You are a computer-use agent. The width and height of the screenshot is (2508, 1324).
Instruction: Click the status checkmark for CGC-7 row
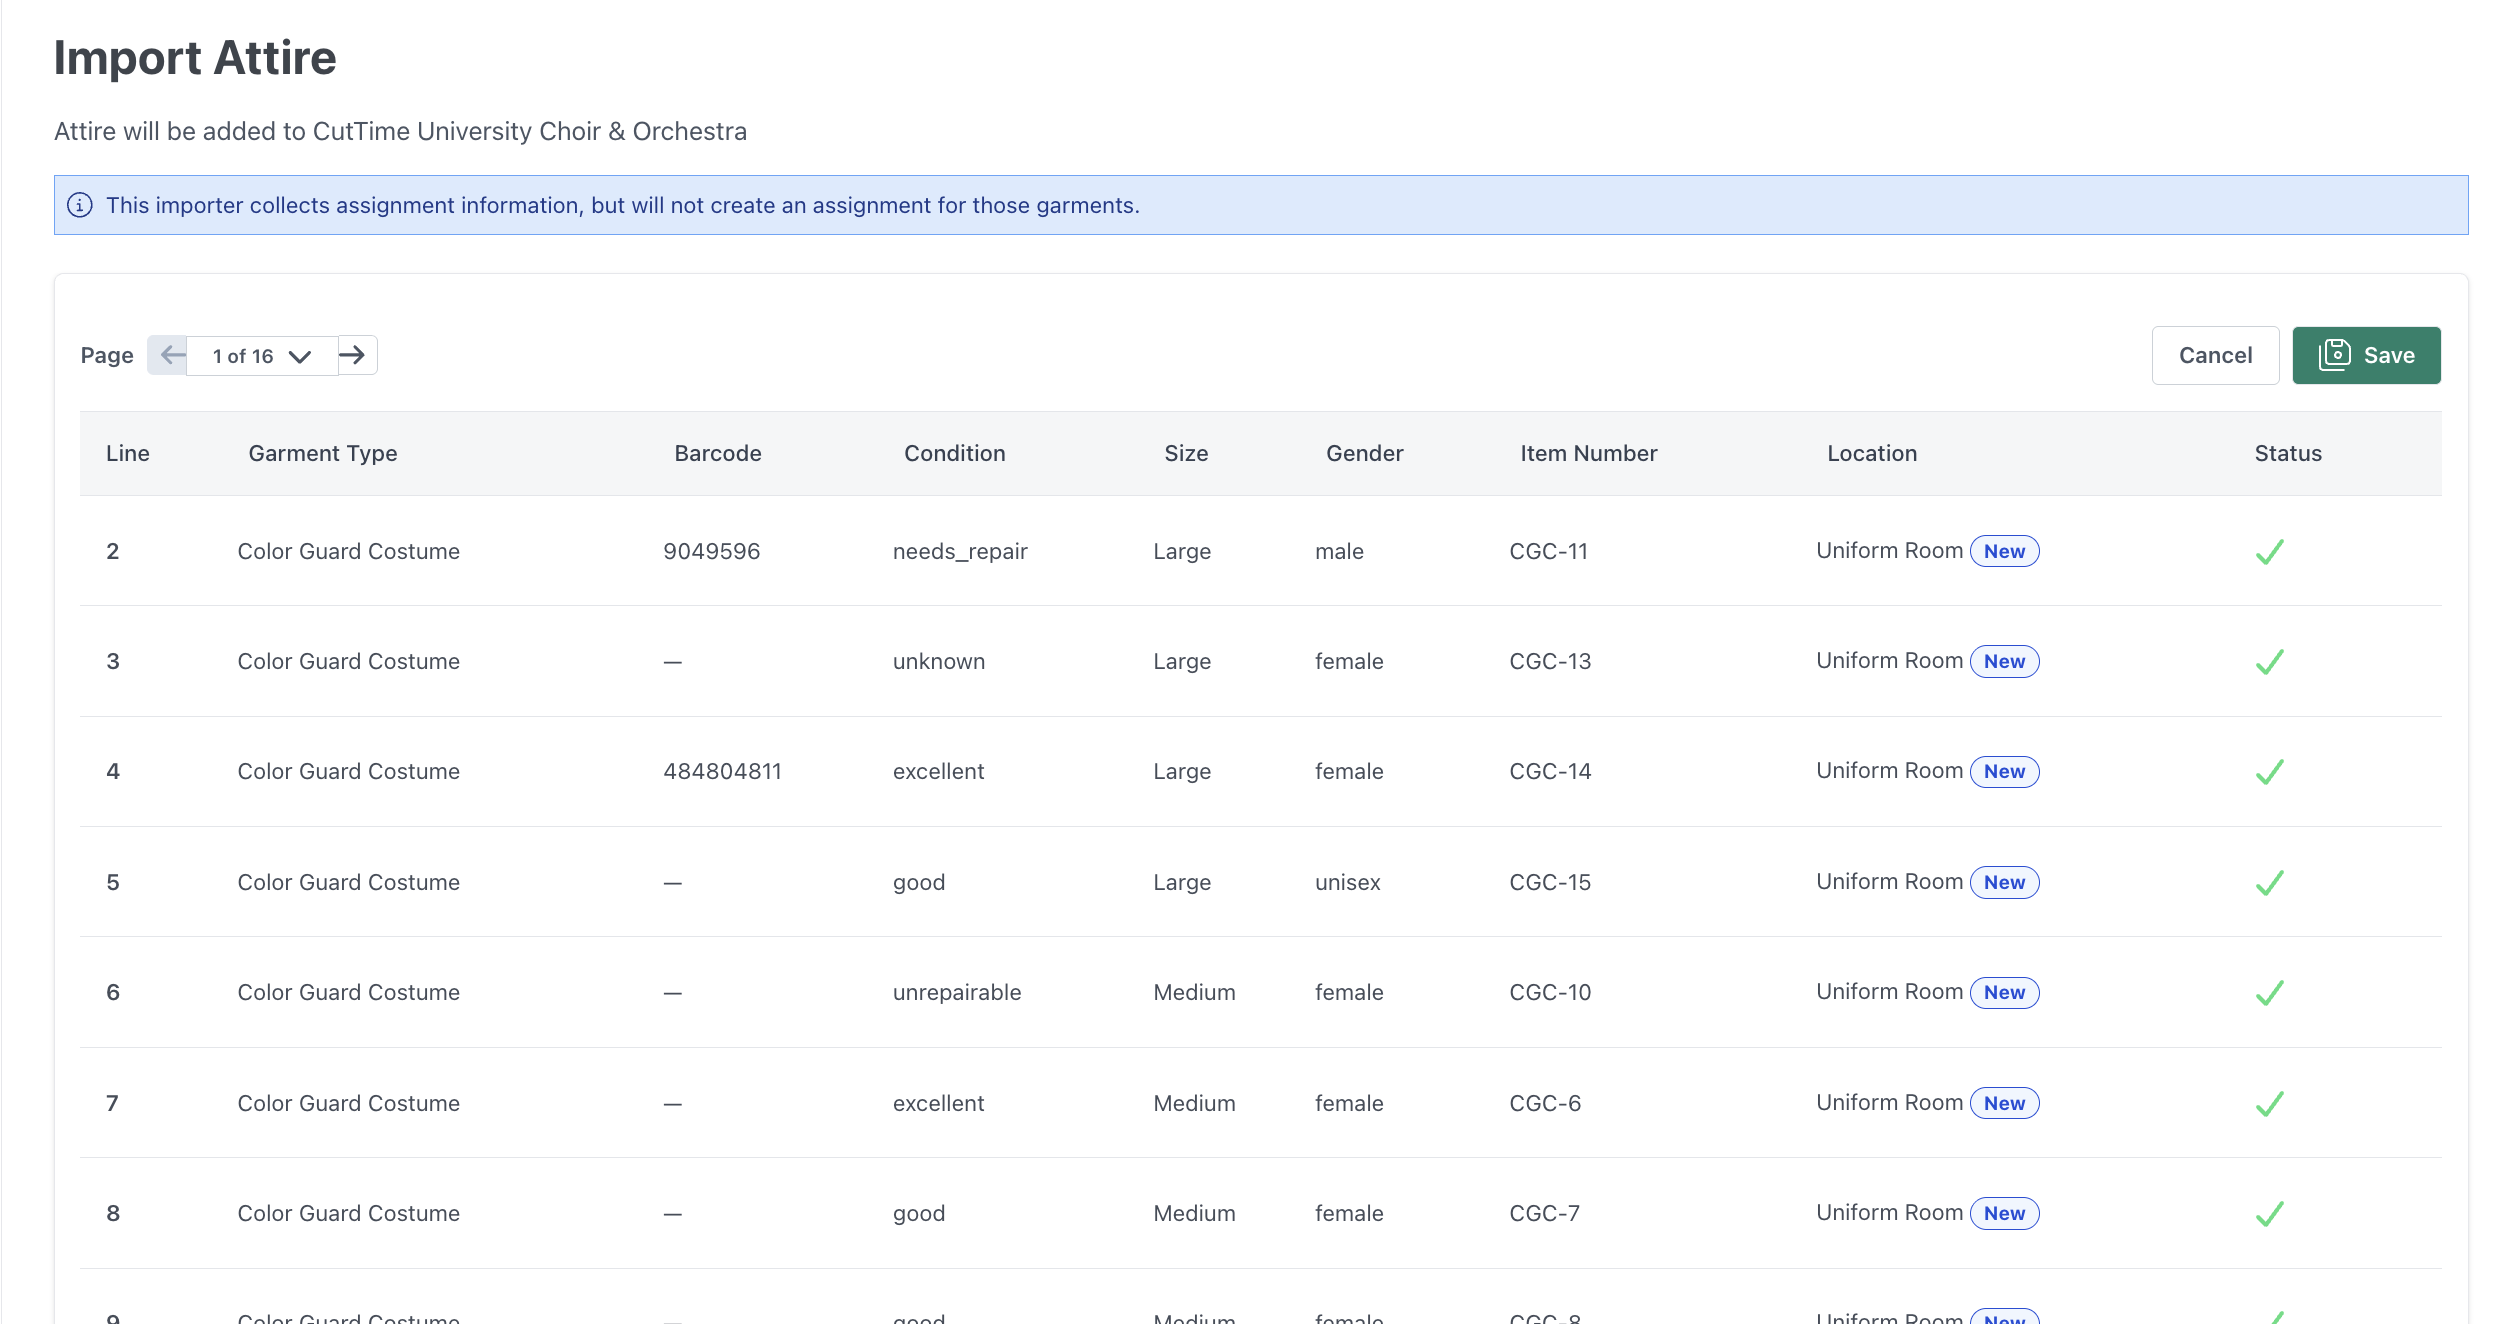click(x=2269, y=1214)
